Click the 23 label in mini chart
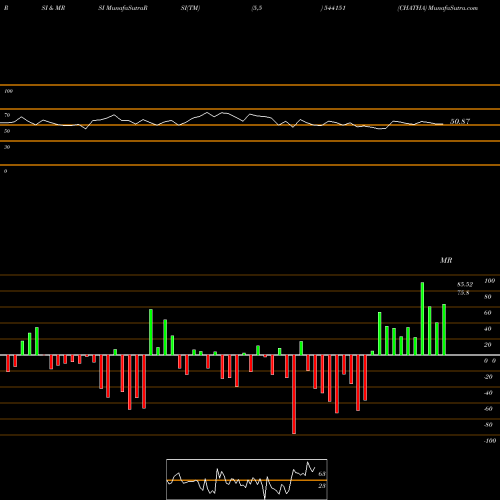The height and width of the screenshot is (500, 500). click(x=322, y=486)
